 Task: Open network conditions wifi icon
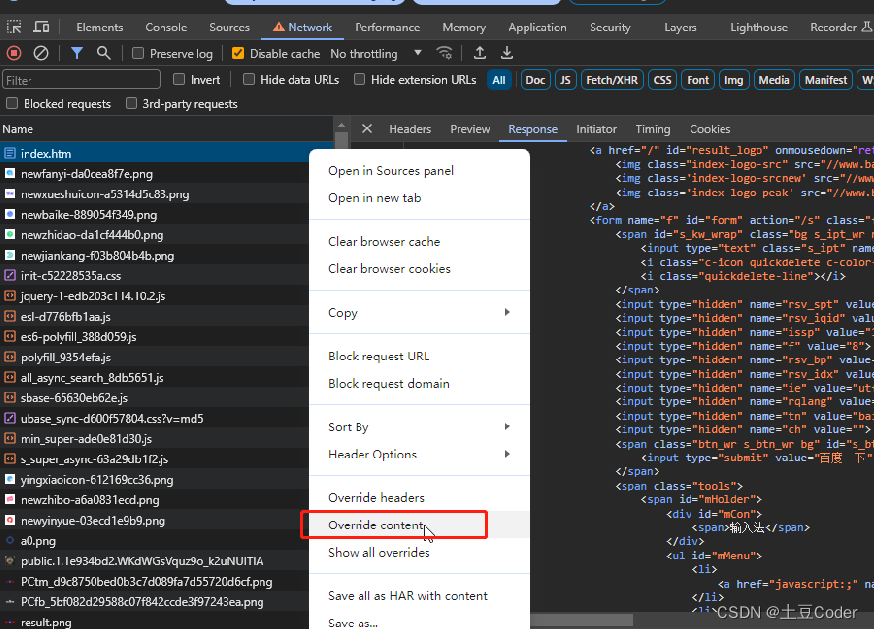[x=444, y=53]
